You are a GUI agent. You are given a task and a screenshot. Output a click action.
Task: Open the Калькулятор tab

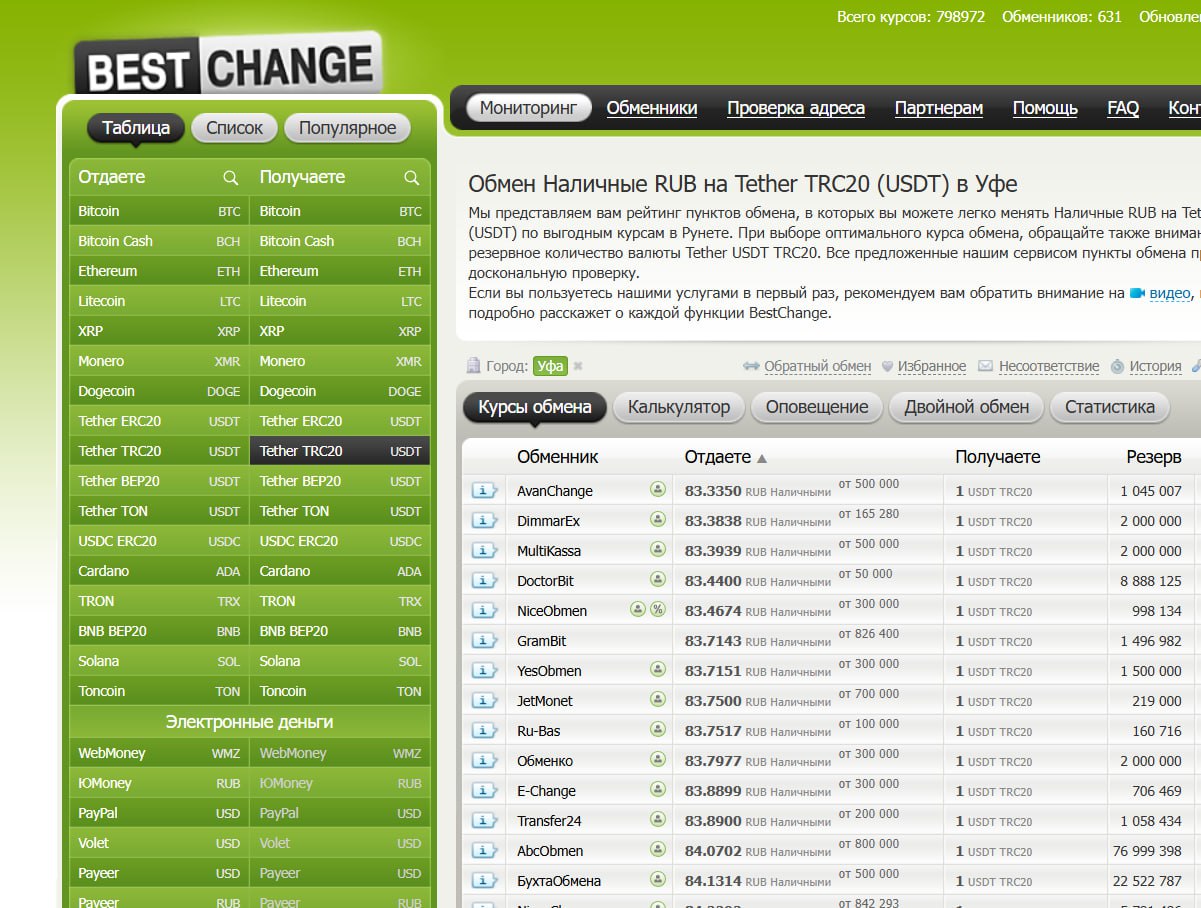pos(679,407)
